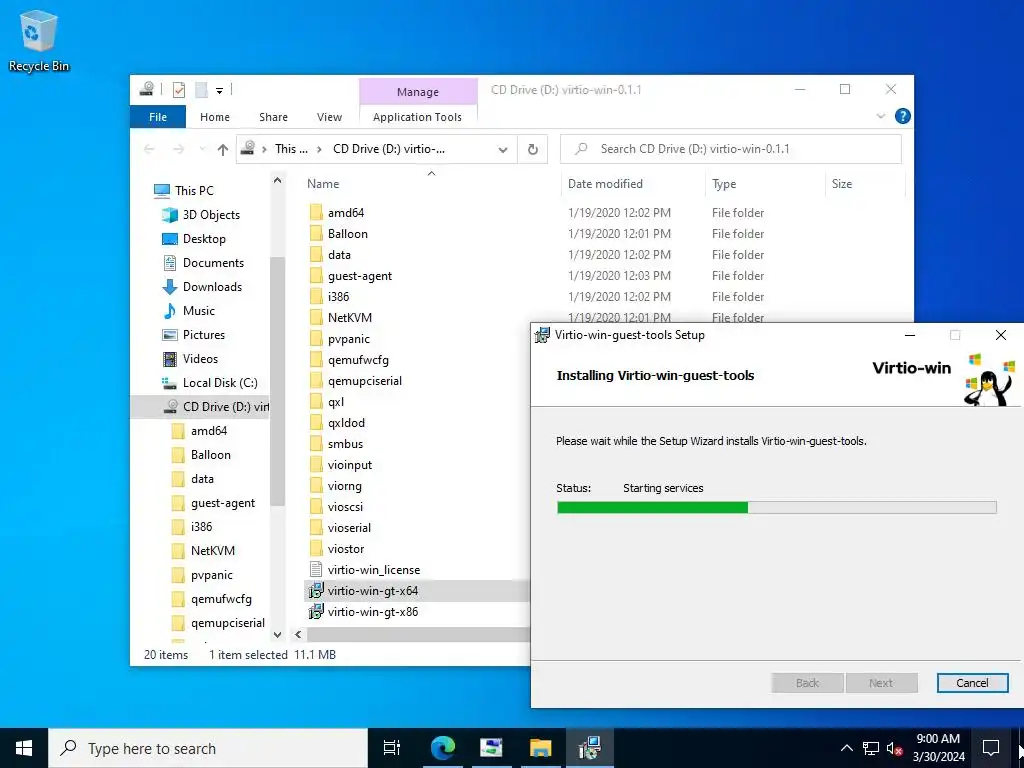Select the vioserial folder in file list
The image size is (1024, 768).
(x=349, y=528)
